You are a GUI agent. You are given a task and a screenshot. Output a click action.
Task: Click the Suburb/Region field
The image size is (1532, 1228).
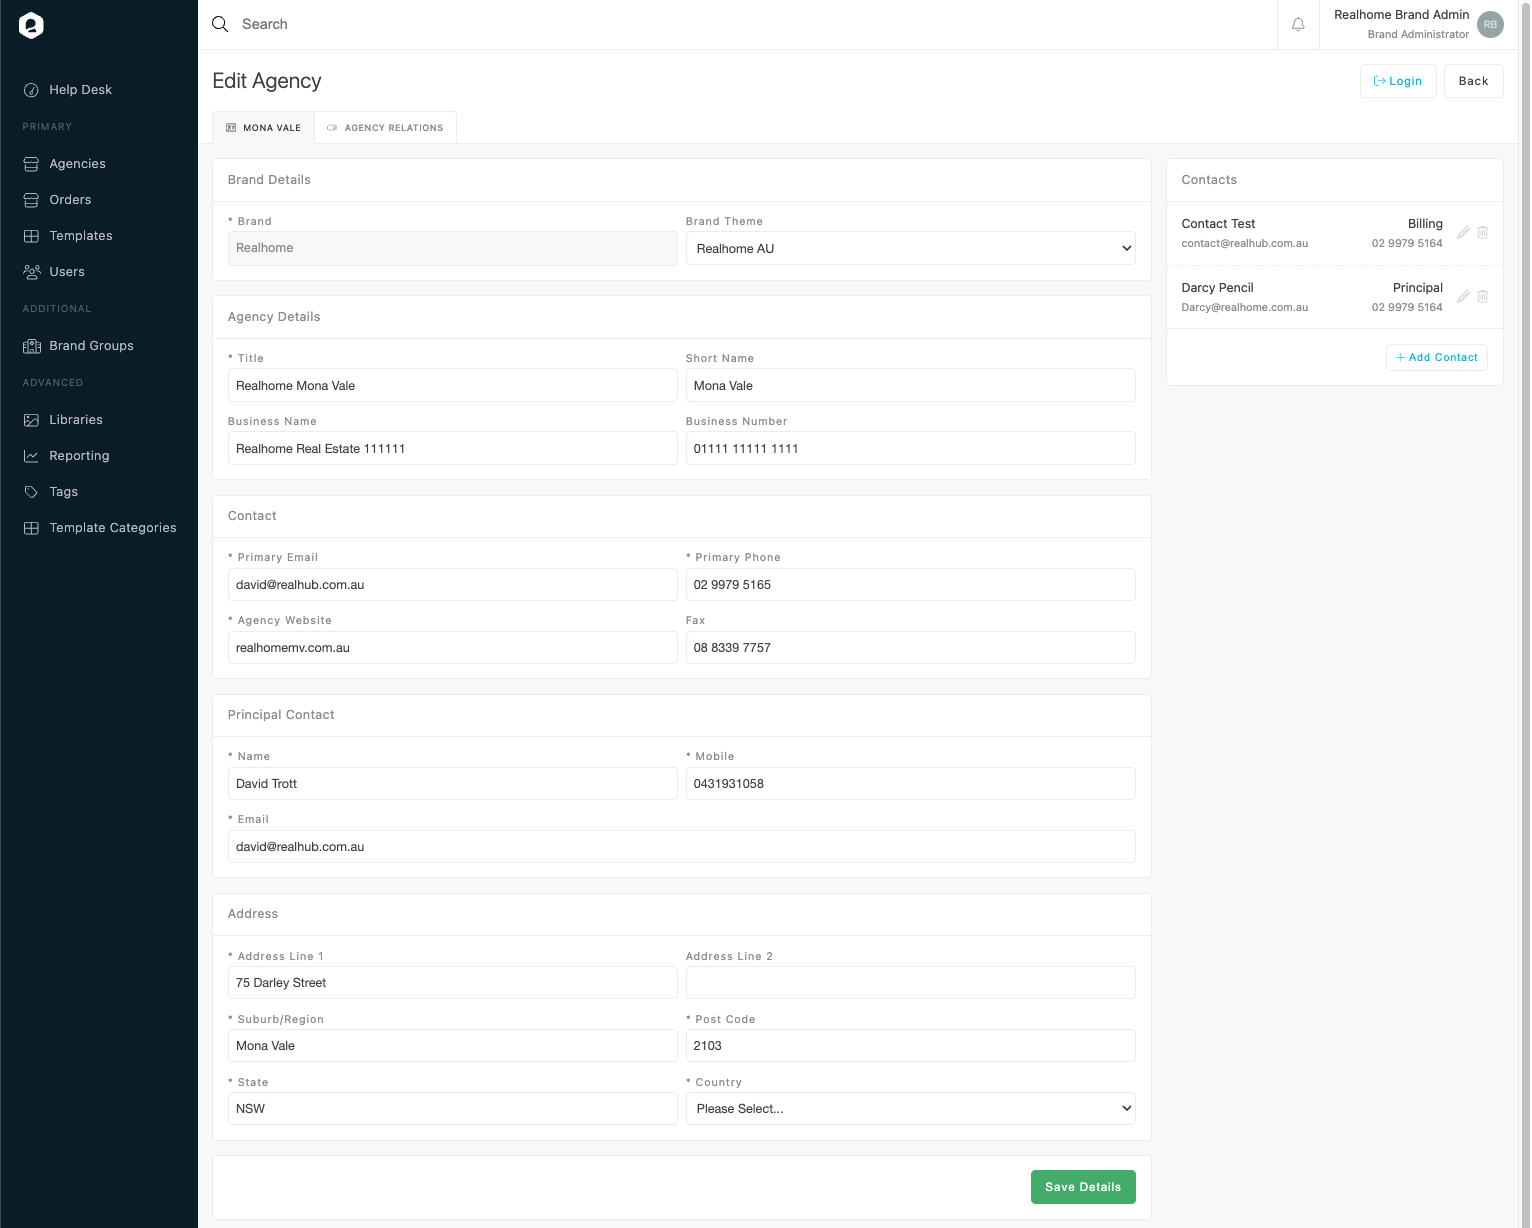pyautogui.click(x=452, y=1046)
